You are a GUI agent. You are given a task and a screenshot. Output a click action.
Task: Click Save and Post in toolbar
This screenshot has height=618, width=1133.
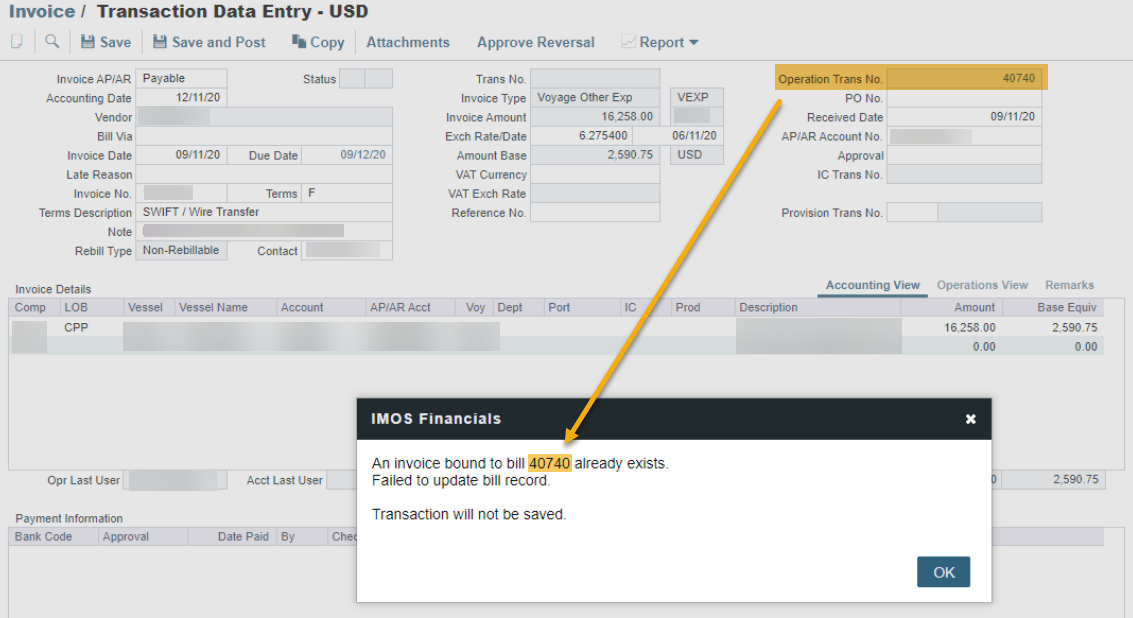[x=209, y=42]
